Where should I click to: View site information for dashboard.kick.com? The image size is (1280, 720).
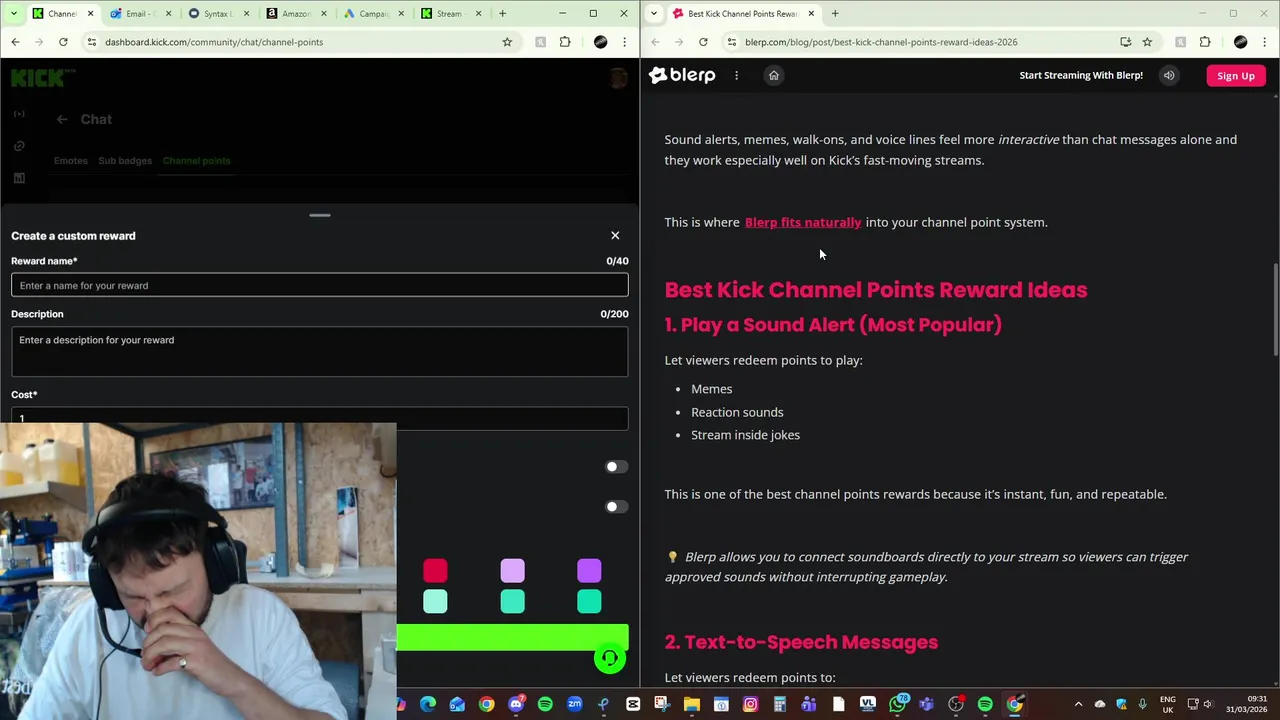(91, 42)
